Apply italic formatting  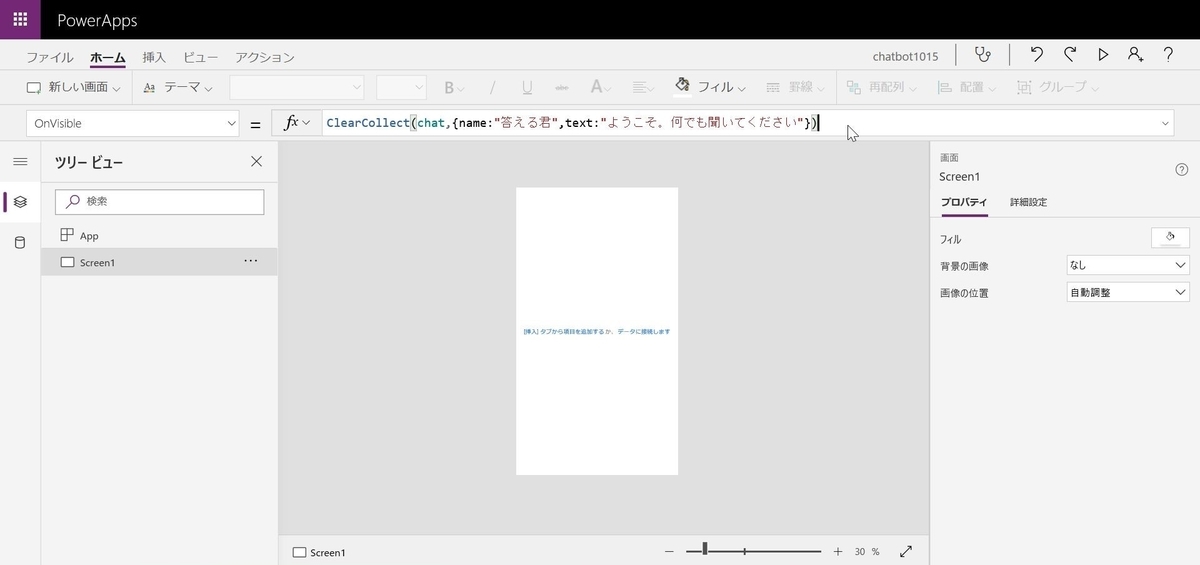(491, 88)
